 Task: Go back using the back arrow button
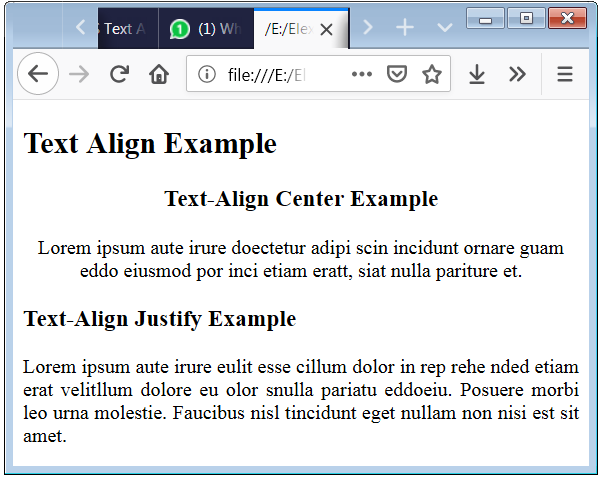(x=38, y=74)
